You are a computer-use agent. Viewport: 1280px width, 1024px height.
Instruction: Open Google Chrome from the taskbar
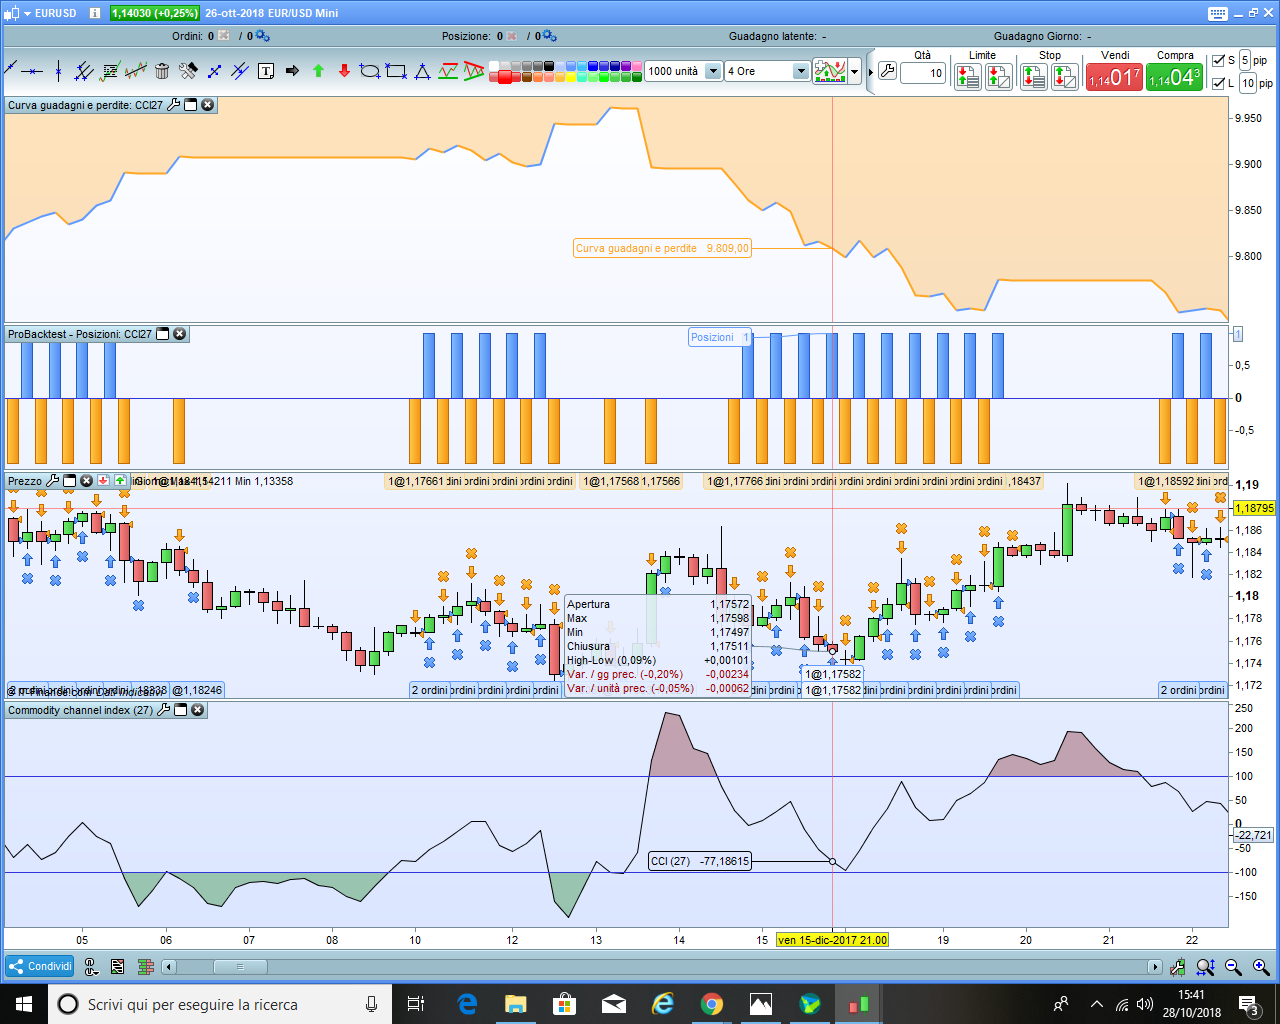point(712,1004)
